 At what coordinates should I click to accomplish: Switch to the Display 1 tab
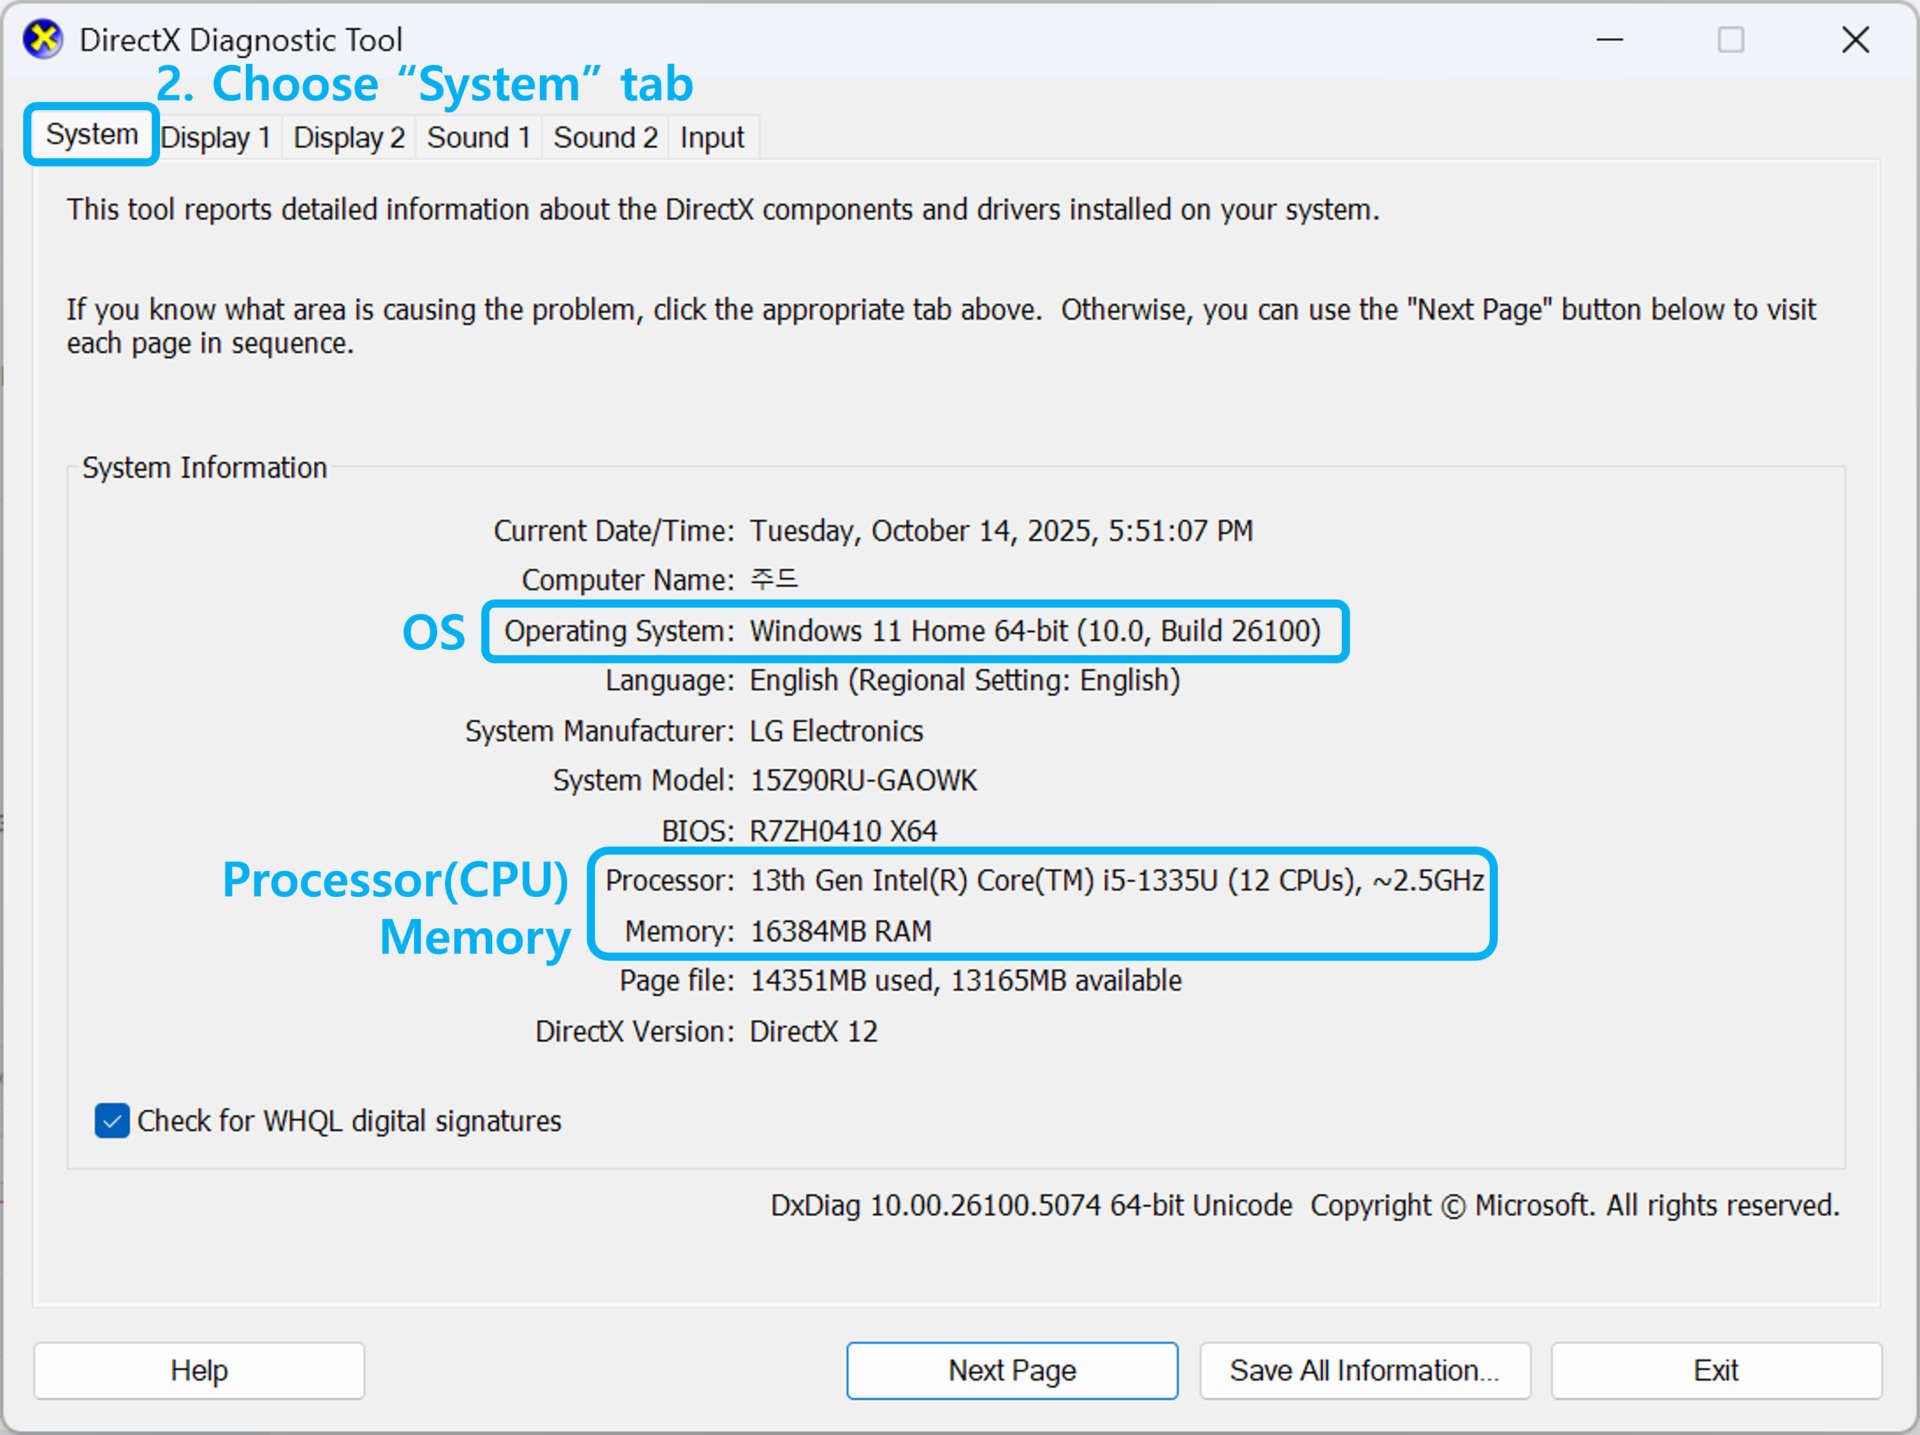coord(215,137)
